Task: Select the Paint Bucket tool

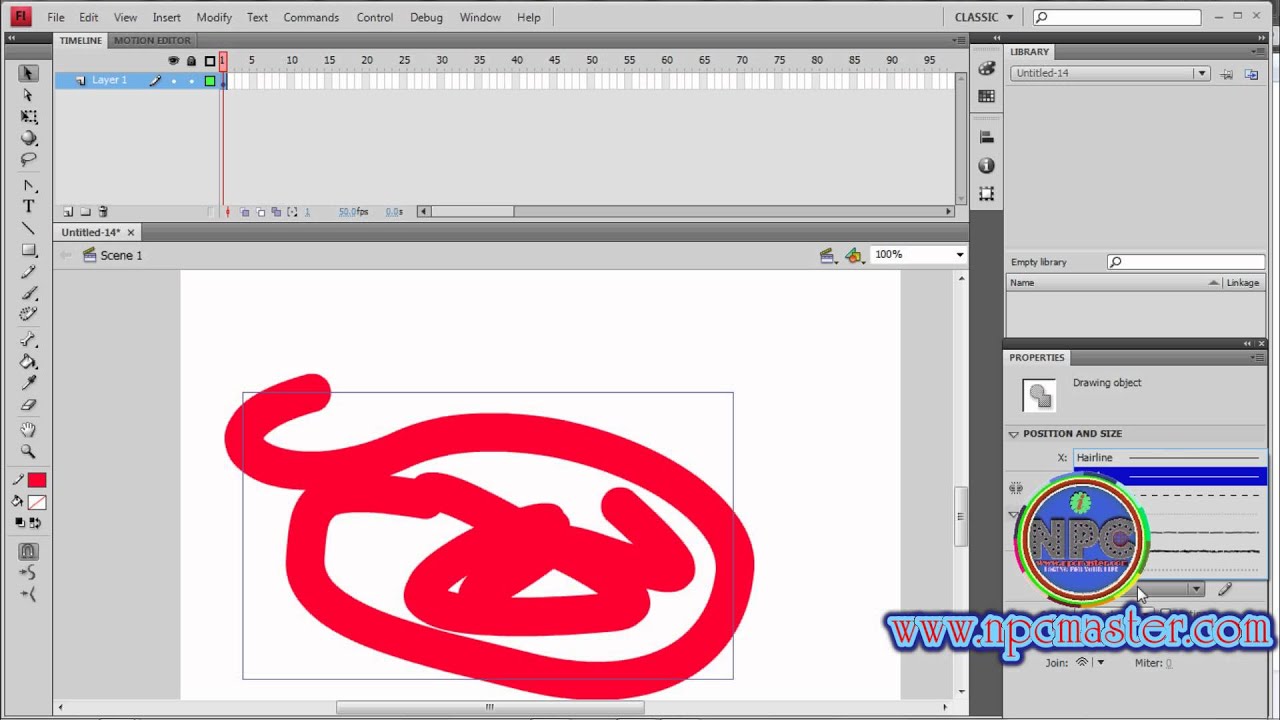Action: [28, 362]
